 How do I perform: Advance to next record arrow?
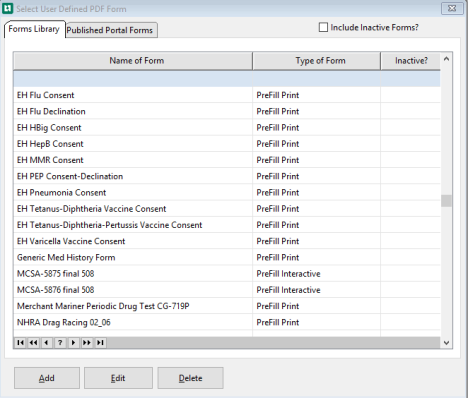click(73, 343)
